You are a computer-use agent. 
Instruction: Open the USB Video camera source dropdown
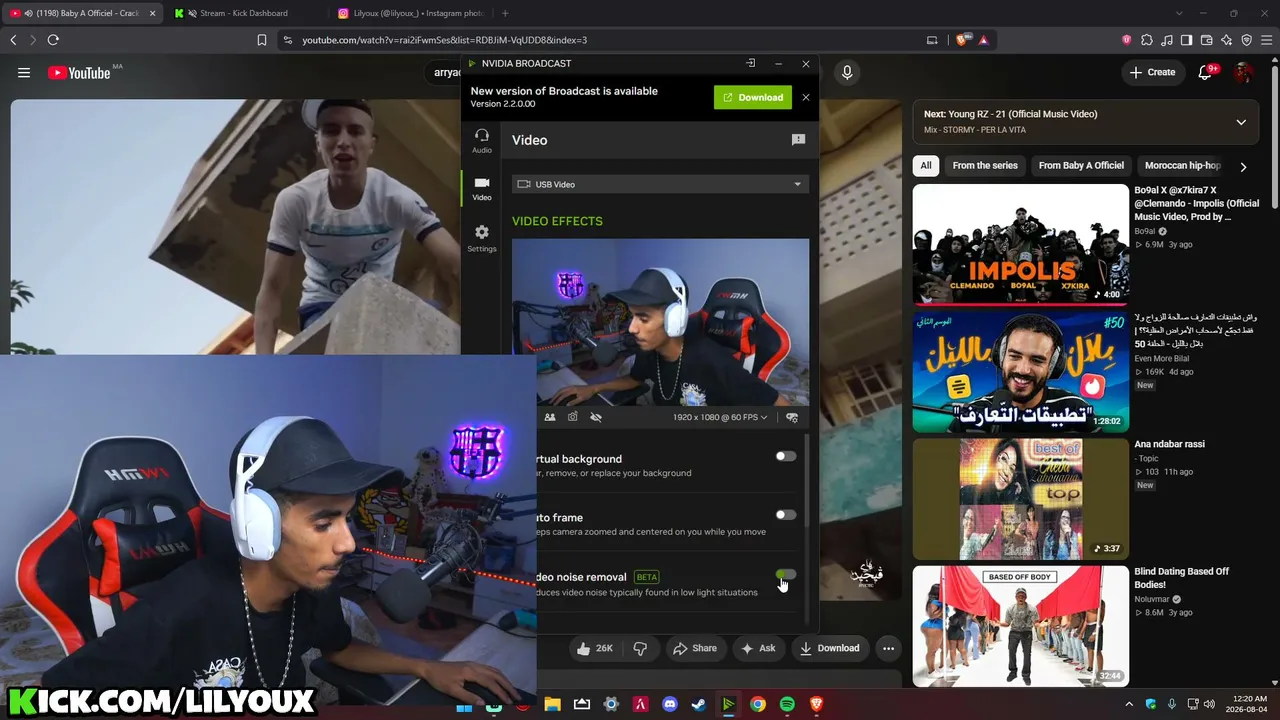click(660, 184)
